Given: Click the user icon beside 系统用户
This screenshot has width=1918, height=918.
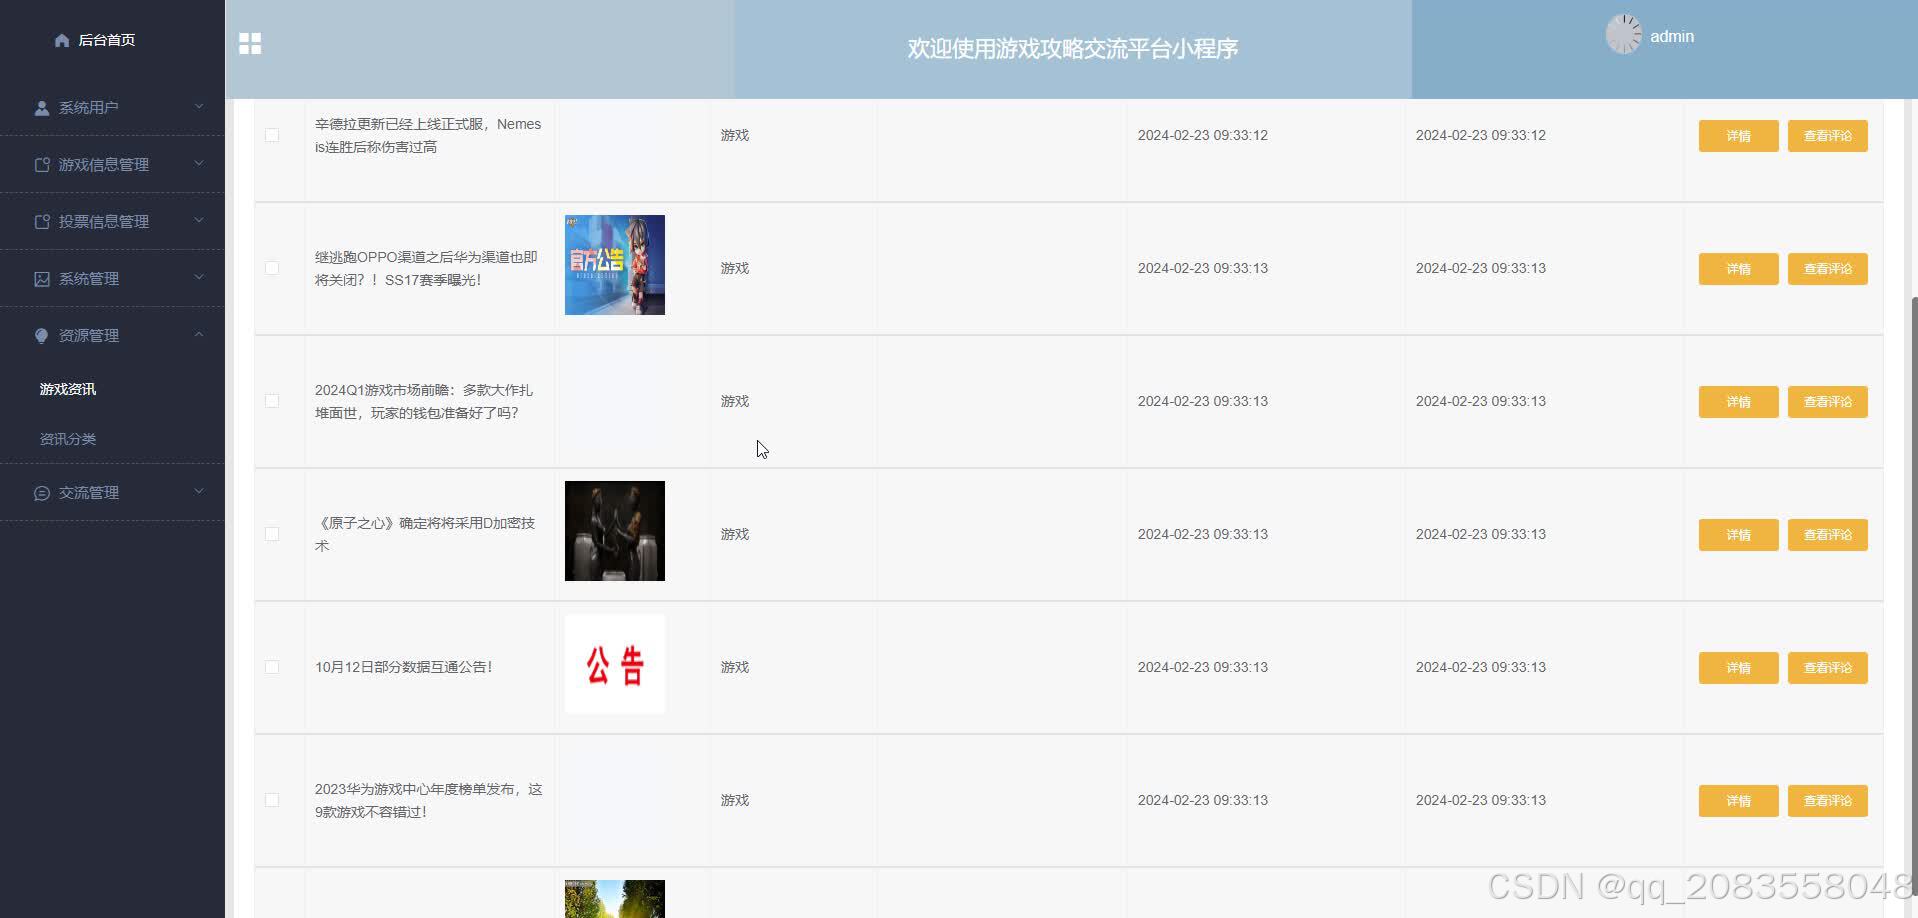Looking at the screenshot, I should tap(42, 108).
